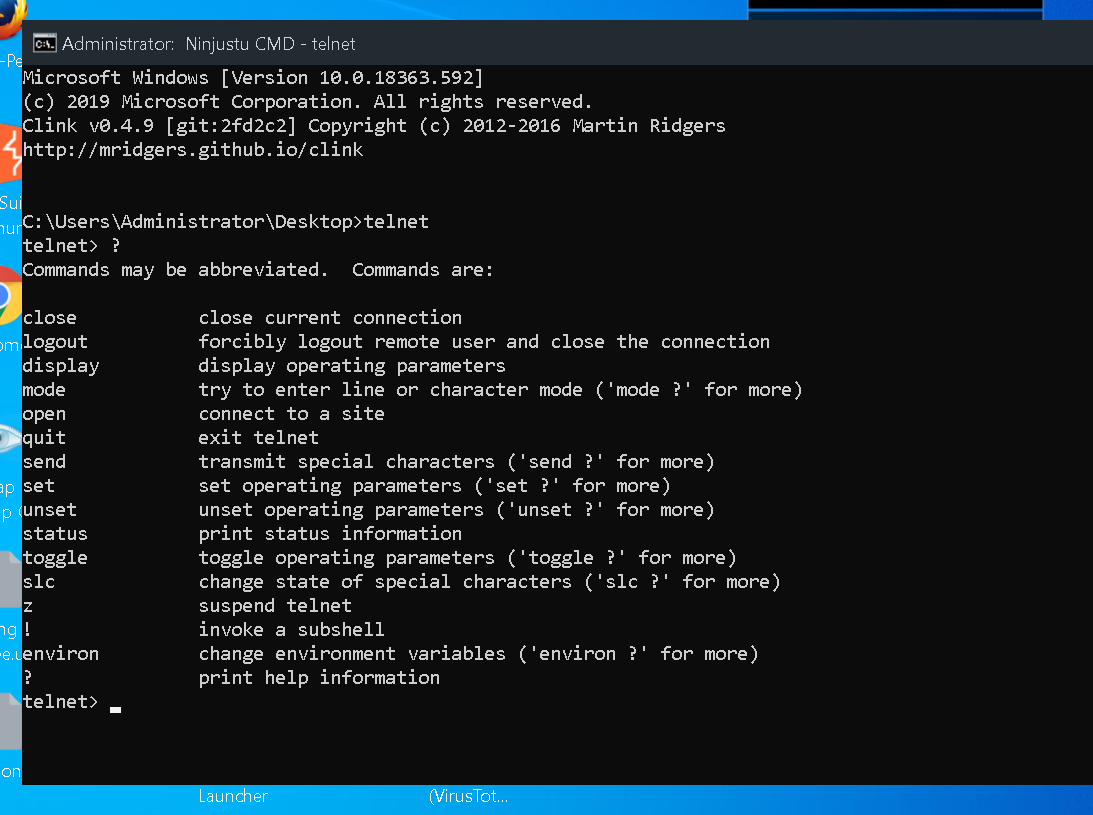Image resolution: width=1093 pixels, height=815 pixels.
Task: Click the 'Commands may be abbreviated' line
Action: point(258,270)
